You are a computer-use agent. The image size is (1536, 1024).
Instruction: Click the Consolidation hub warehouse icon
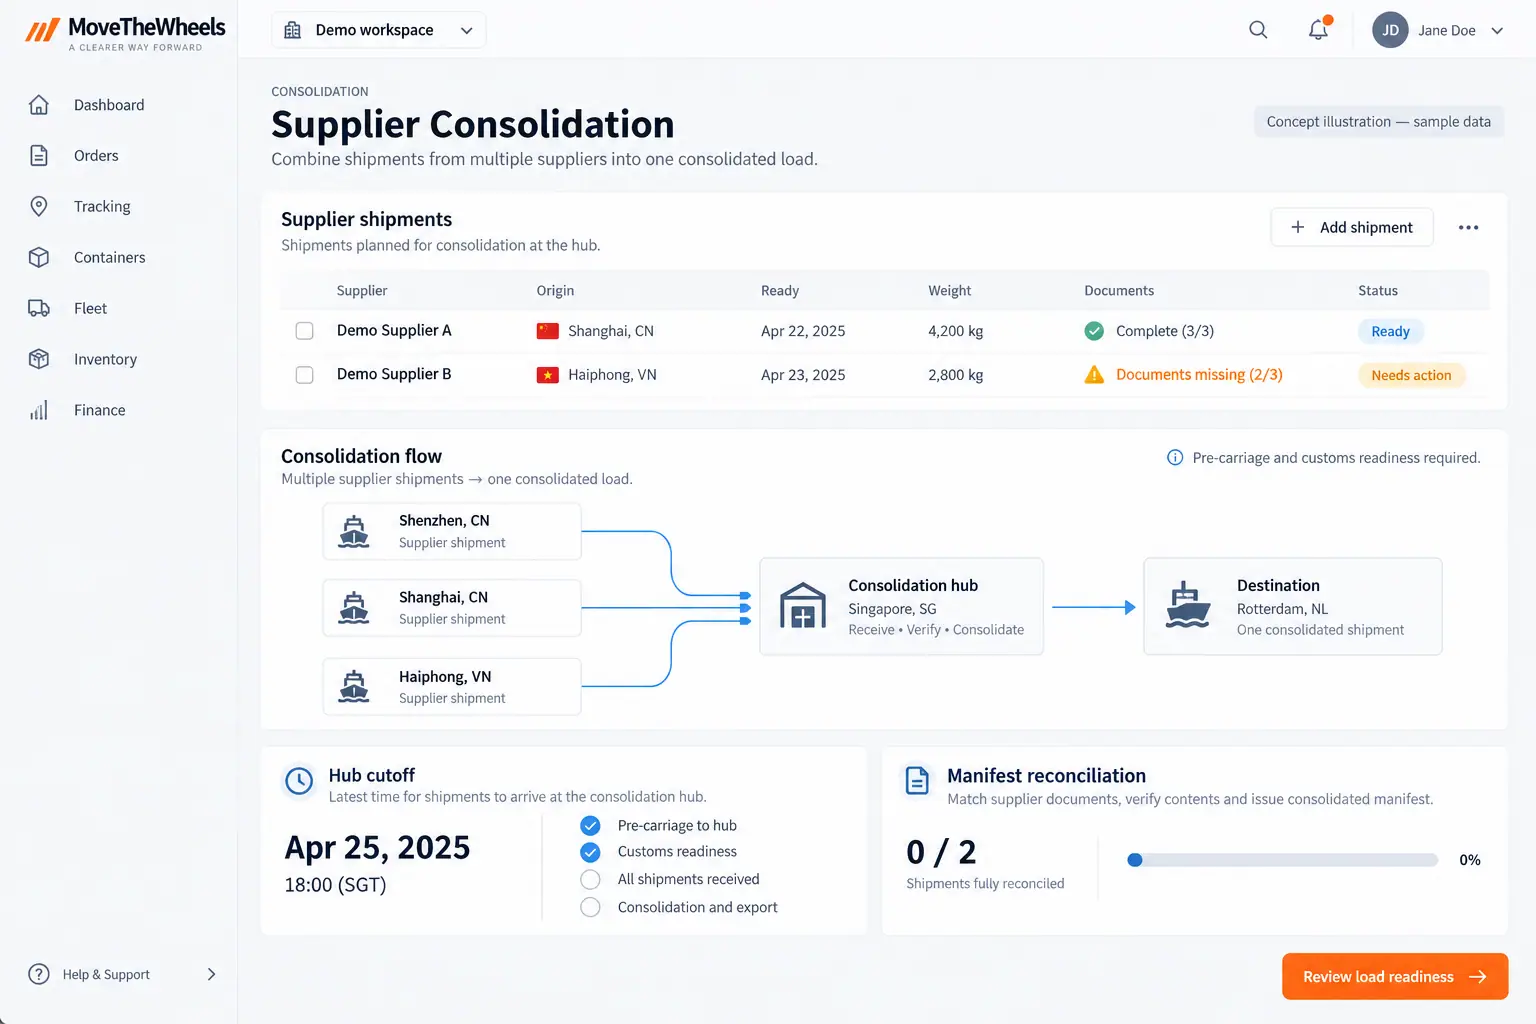pos(803,606)
